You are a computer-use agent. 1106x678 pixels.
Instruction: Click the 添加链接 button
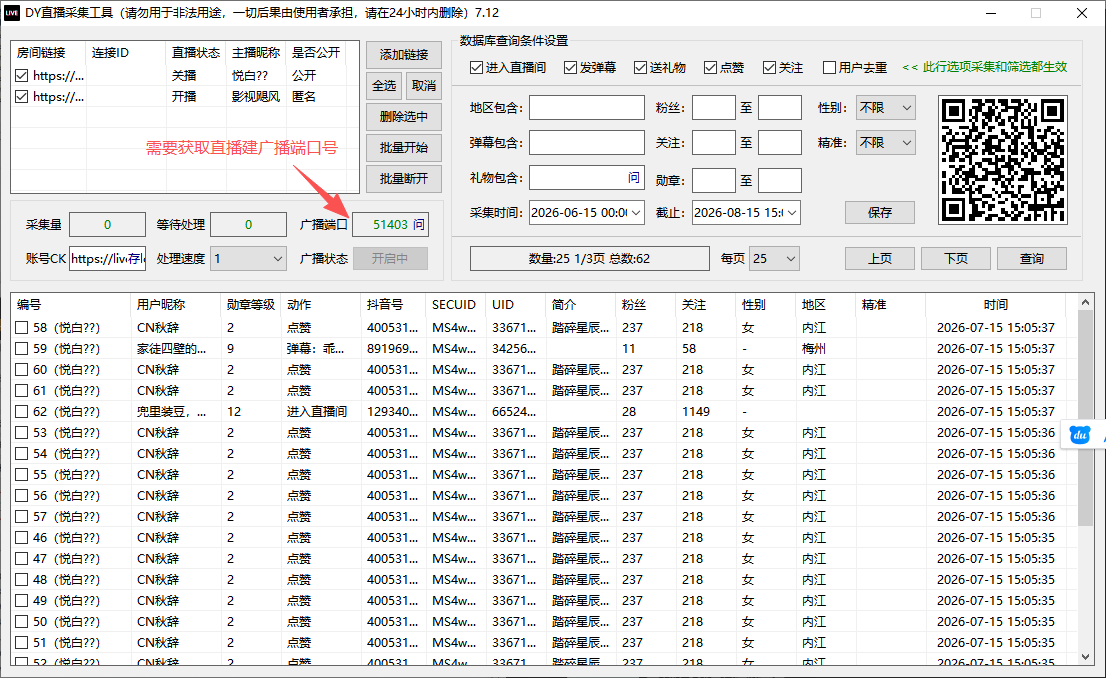click(x=403, y=54)
